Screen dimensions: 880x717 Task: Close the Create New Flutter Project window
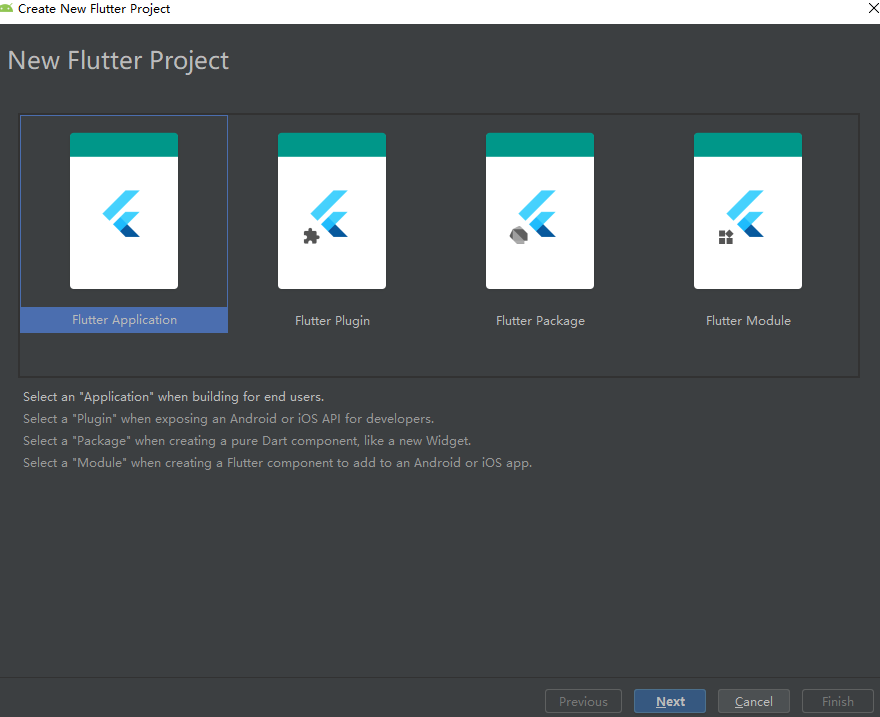[x=873, y=8]
